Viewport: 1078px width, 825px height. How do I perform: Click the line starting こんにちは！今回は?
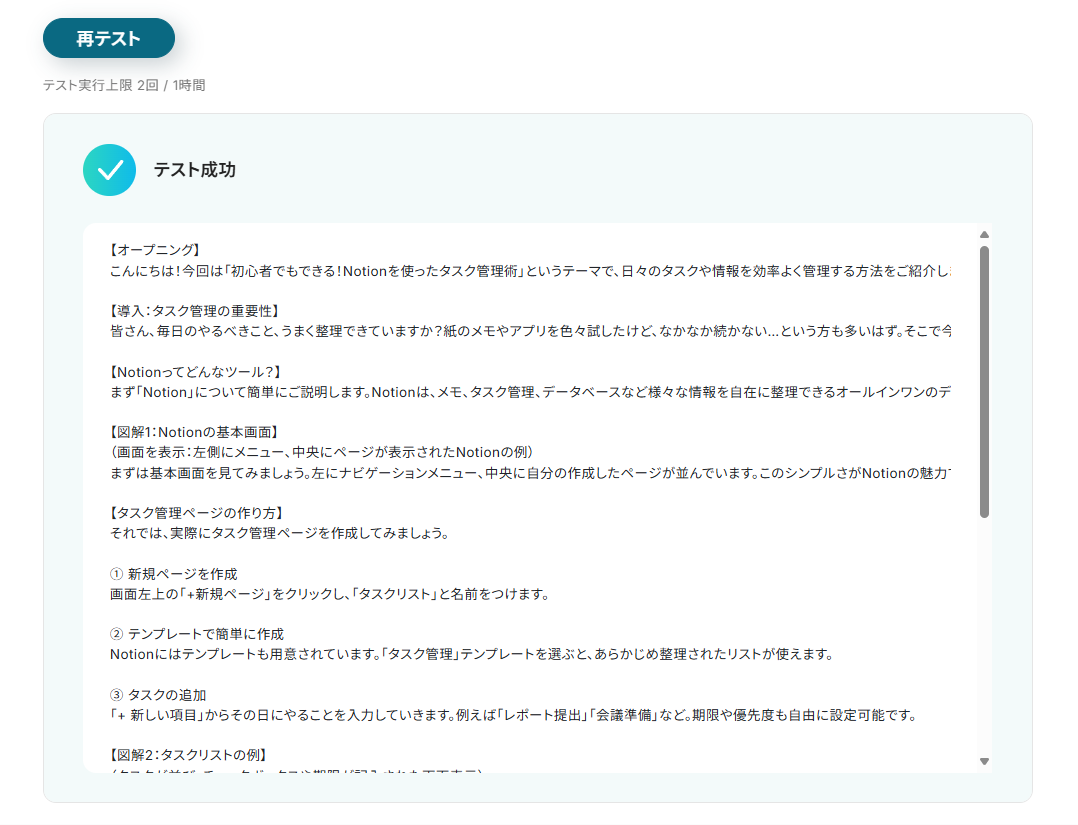pyautogui.click(x=530, y=271)
